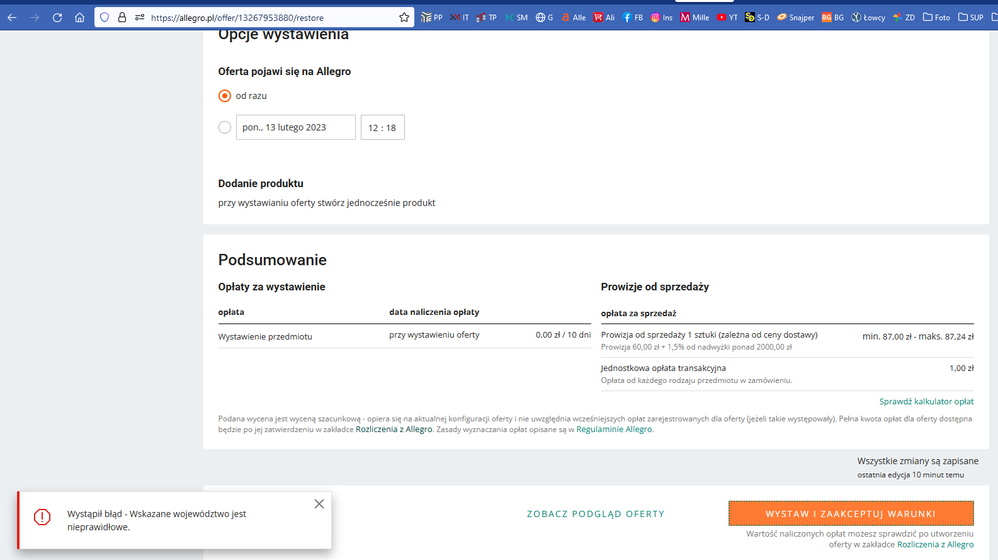Click the browser forward arrow
This screenshot has width=998, height=560.
[34, 18]
